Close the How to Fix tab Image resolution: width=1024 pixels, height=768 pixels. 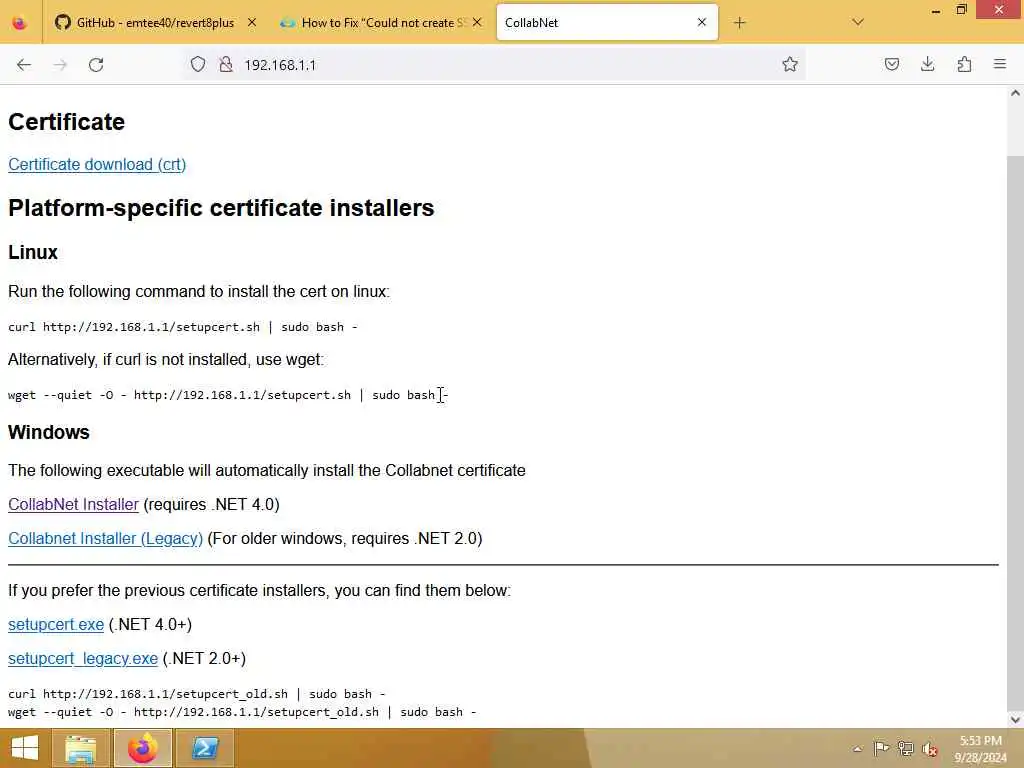point(477,23)
